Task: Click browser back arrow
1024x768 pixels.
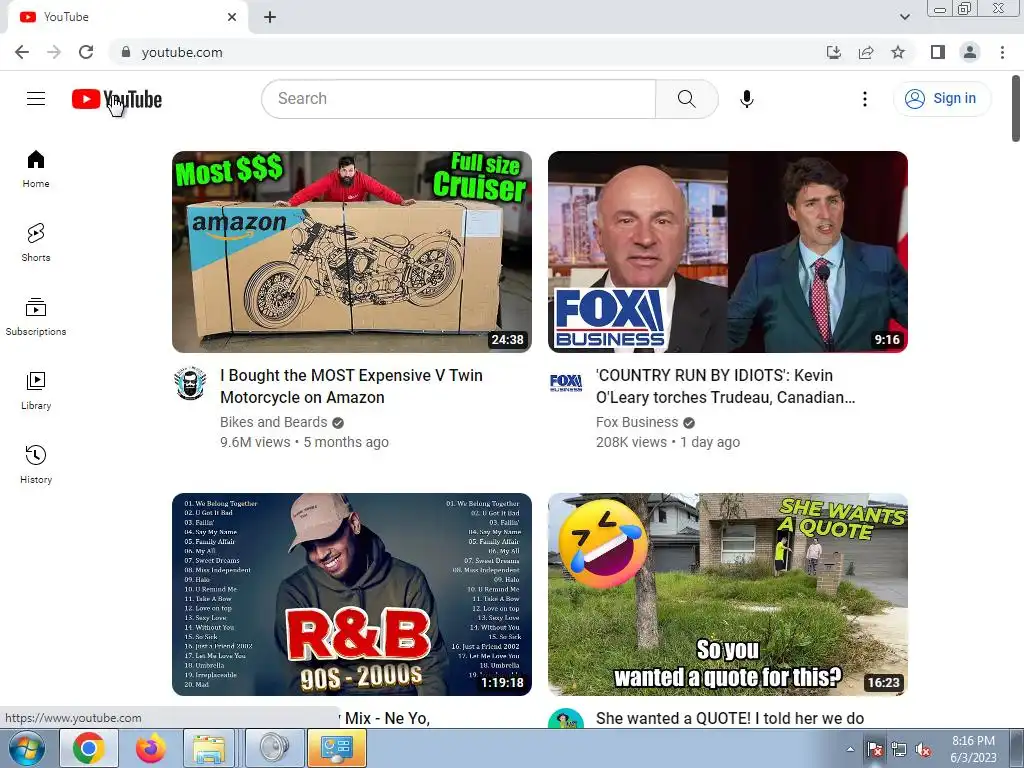Action: (x=22, y=52)
